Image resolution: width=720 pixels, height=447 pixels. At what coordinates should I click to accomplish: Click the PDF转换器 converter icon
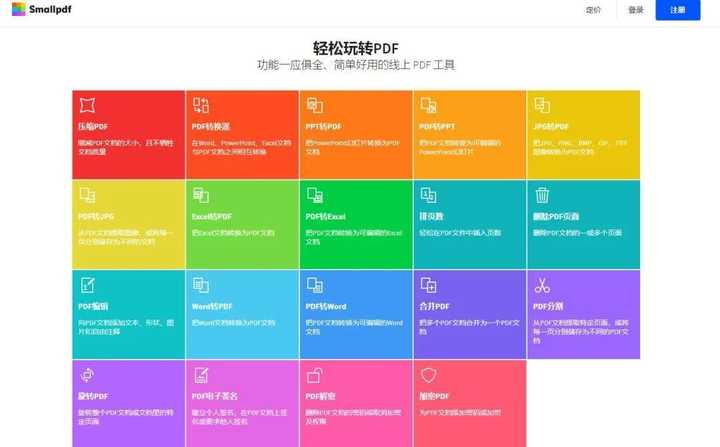201,105
